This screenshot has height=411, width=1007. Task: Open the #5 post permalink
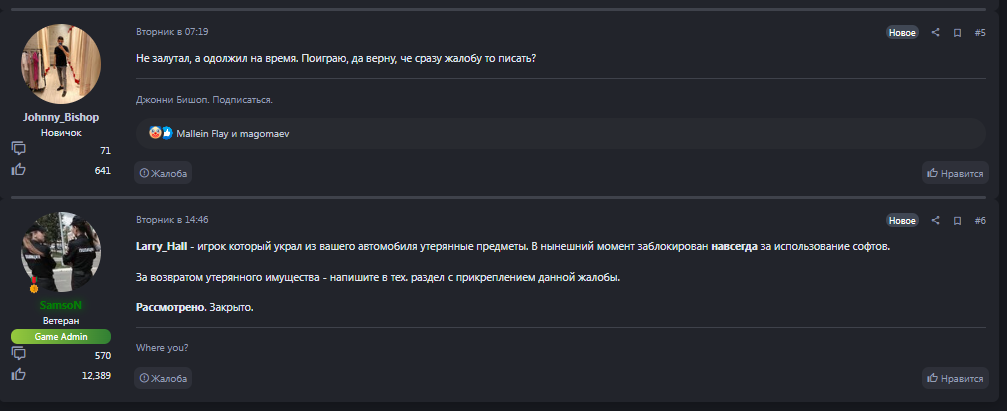(x=980, y=33)
